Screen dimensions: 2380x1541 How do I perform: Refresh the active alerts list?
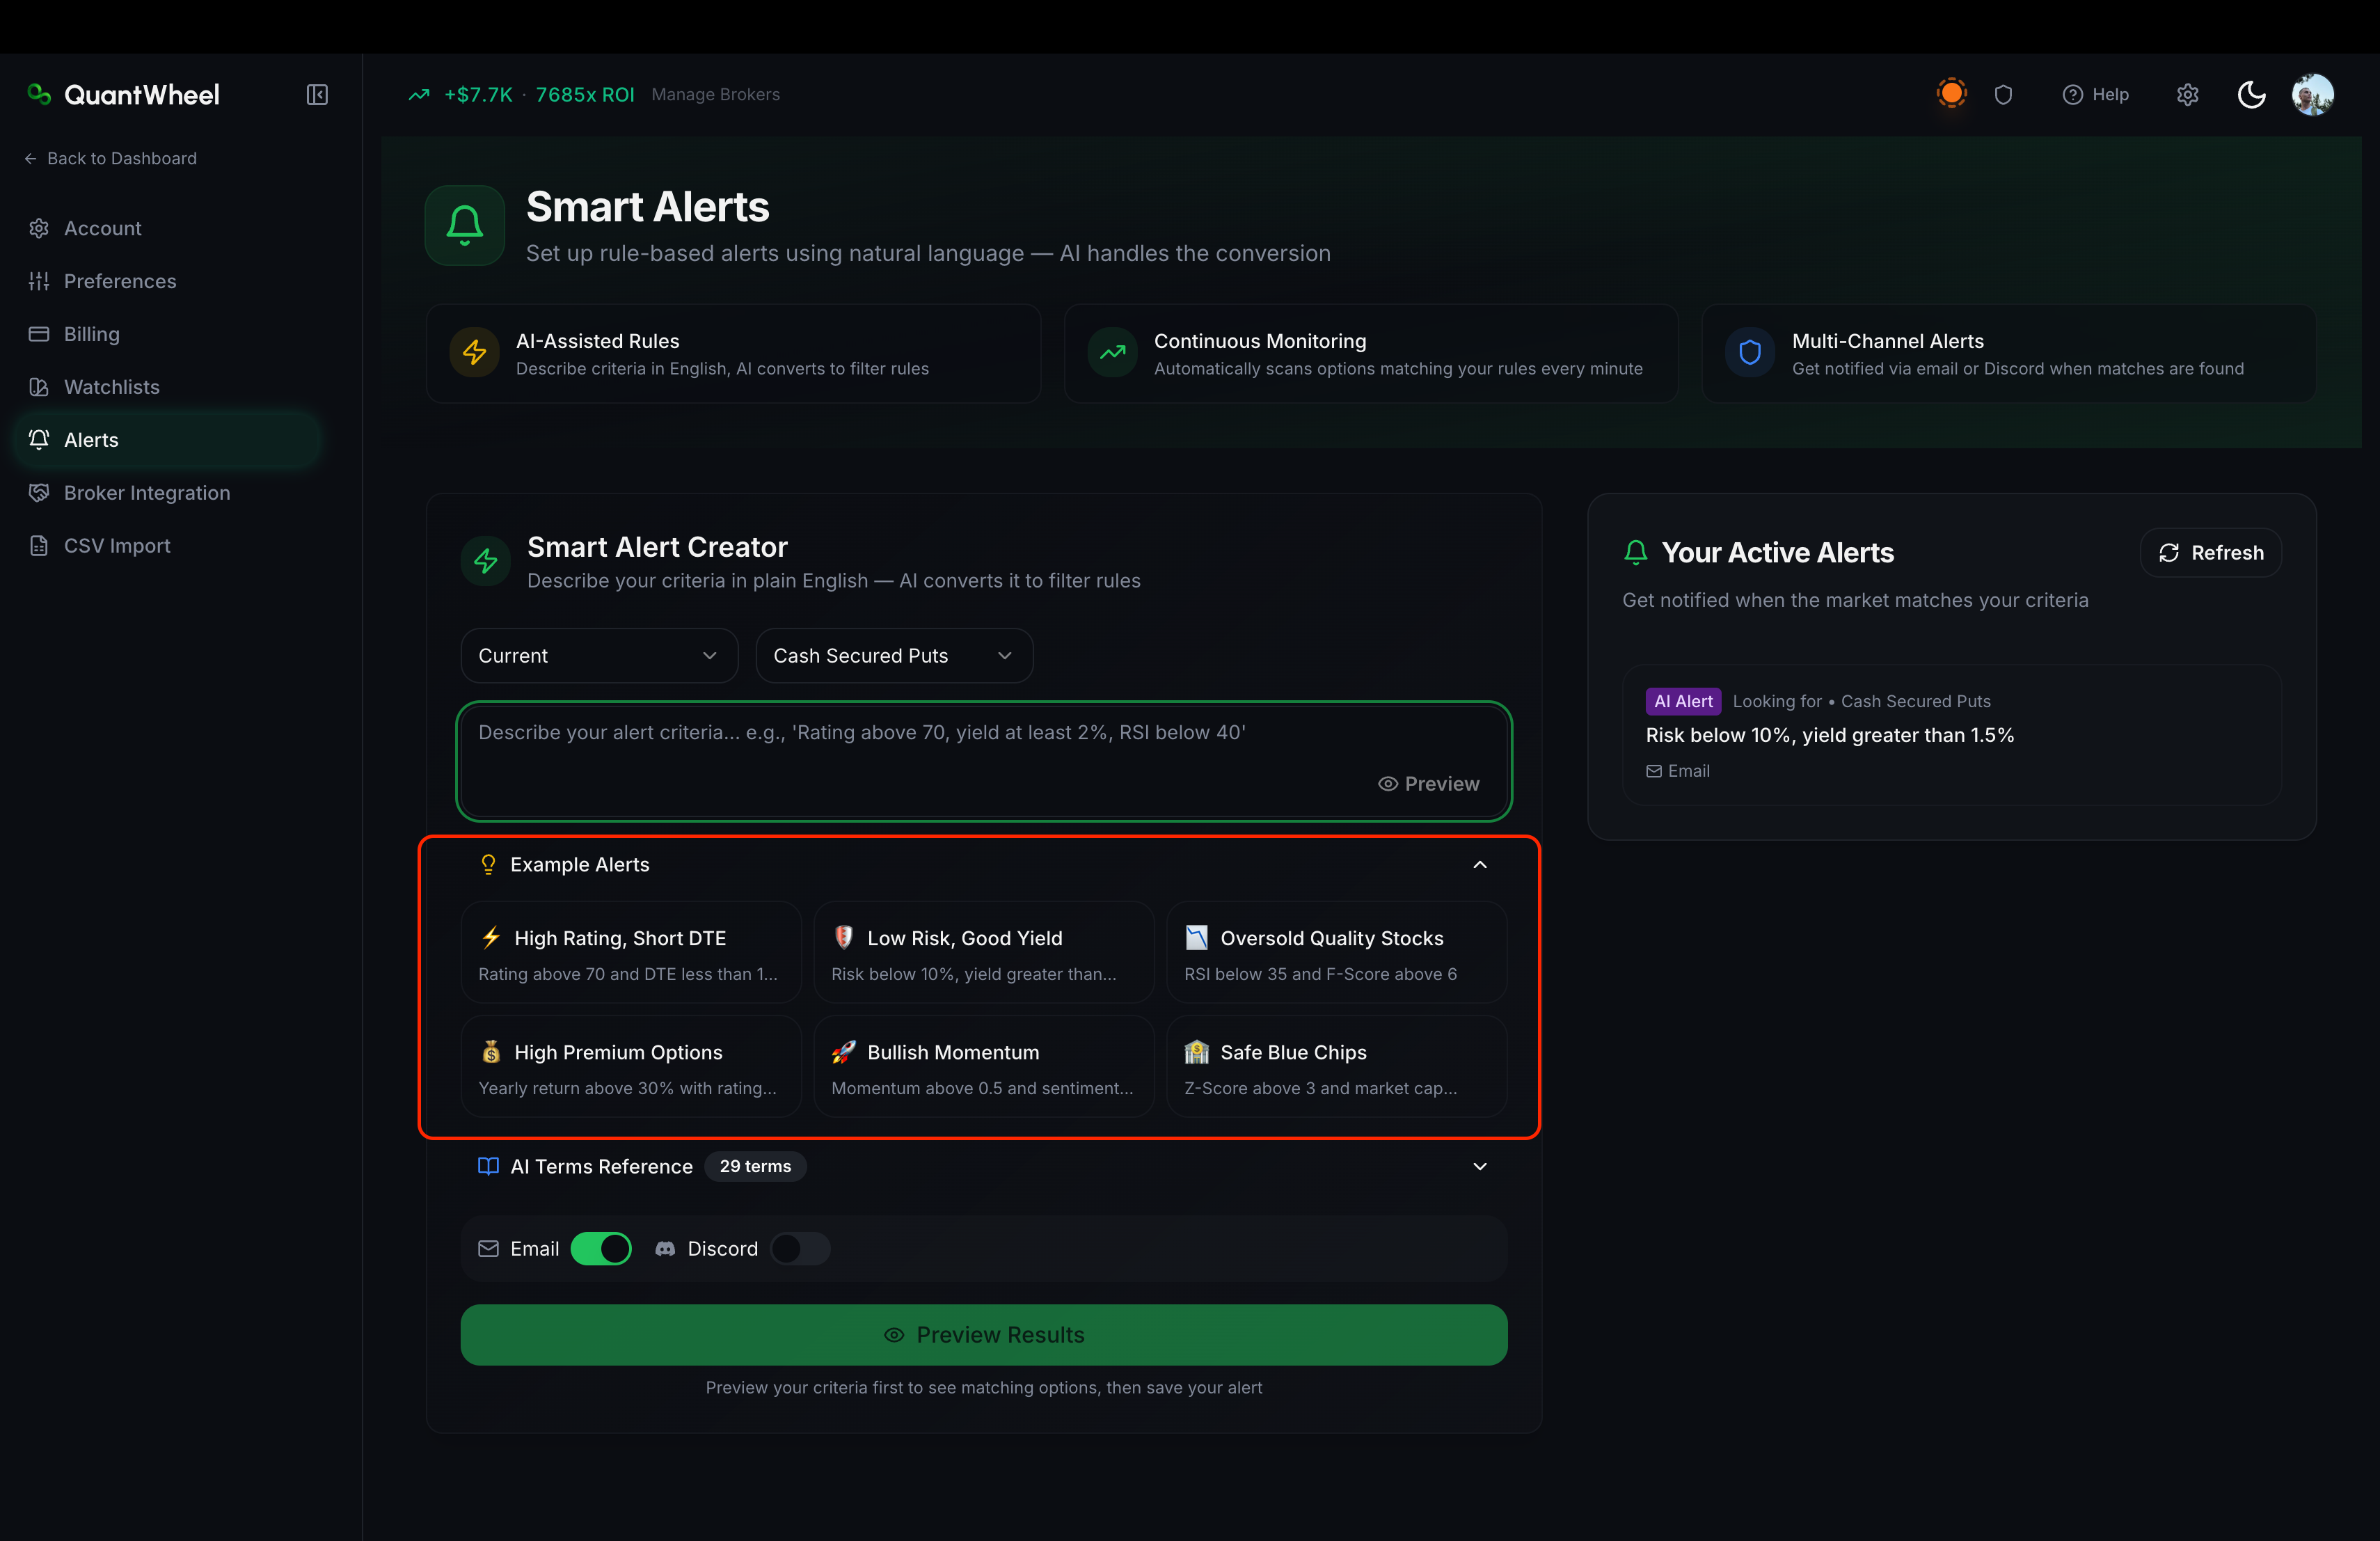point(2211,552)
